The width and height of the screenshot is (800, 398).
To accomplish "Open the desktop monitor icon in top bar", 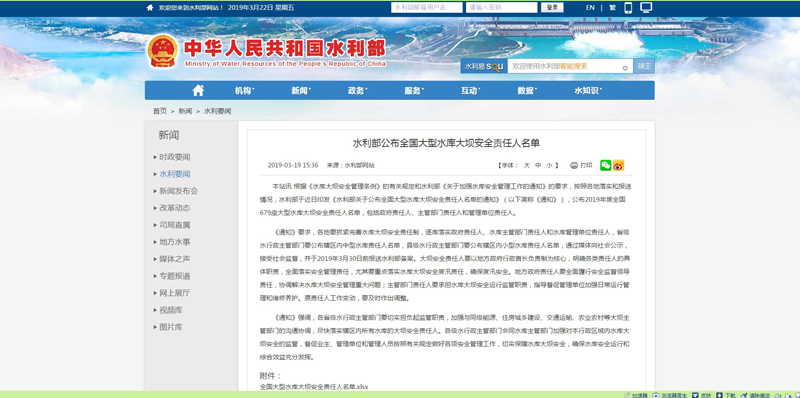I will point(646,8).
